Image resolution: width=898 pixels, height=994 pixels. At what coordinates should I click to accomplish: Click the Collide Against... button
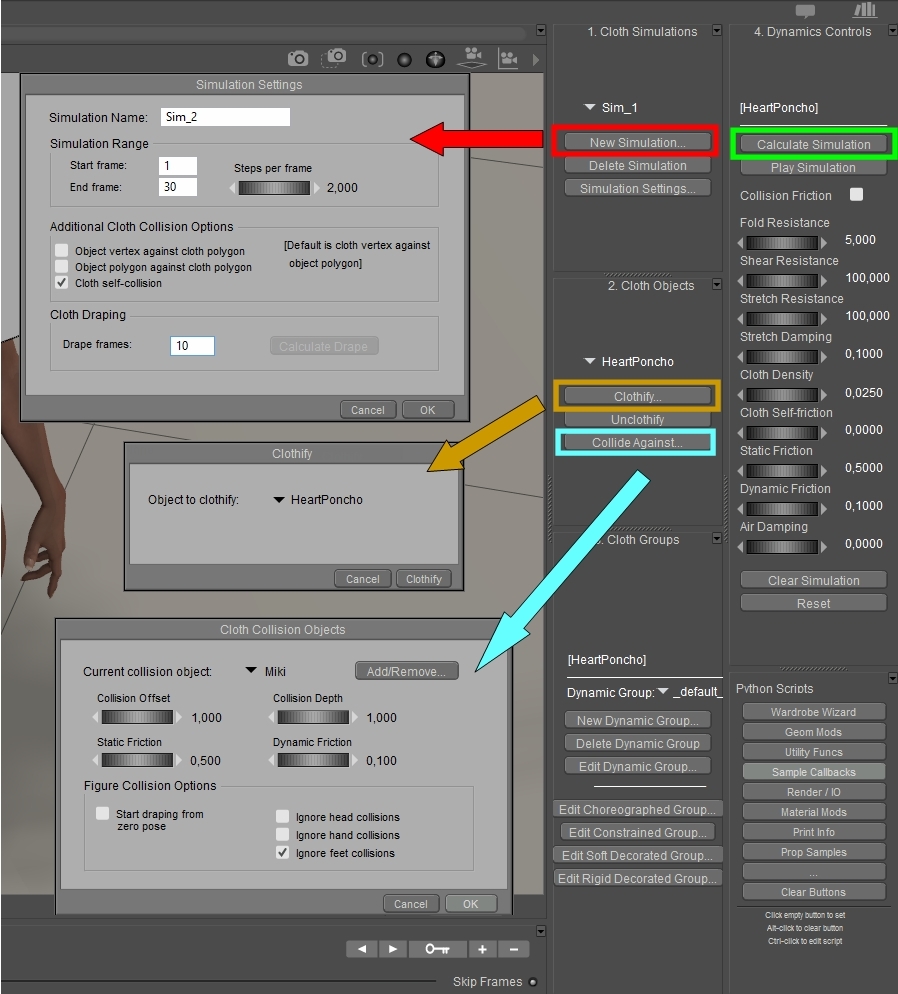[637, 442]
